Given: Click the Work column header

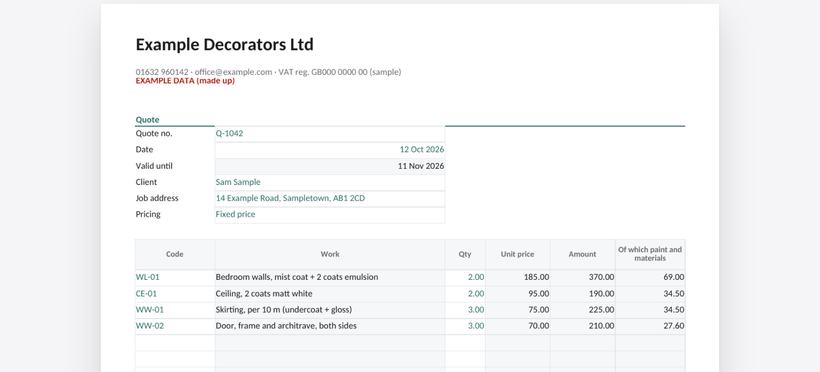Looking at the screenshot, I should point(330,254).
